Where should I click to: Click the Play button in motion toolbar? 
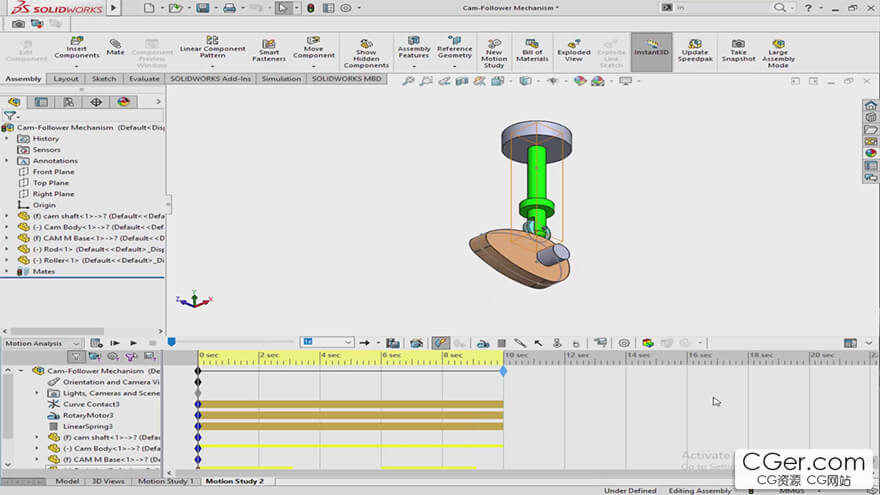click(134, 343)
